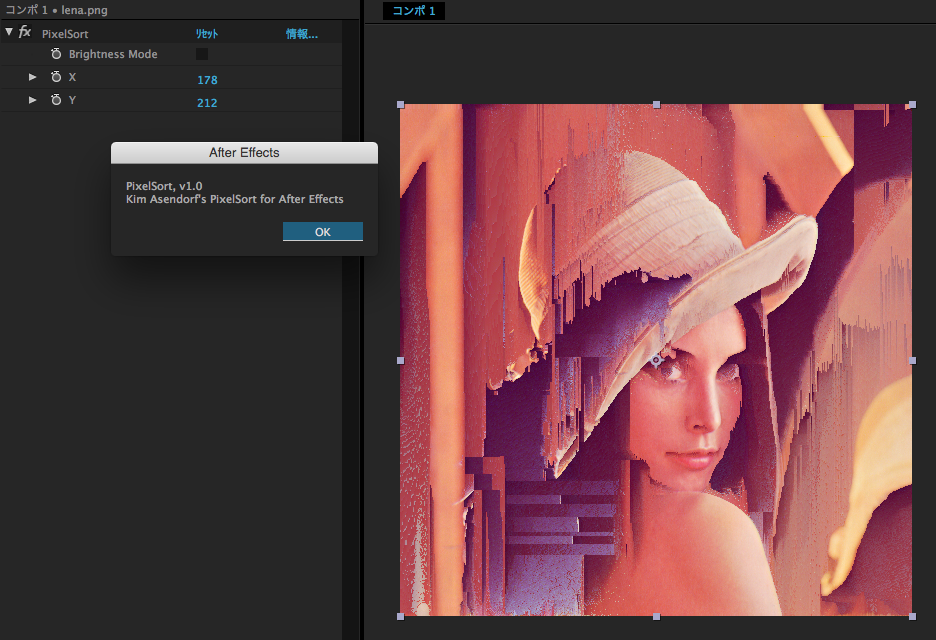The width and height of the screenshot is (936, 640).
Task: Toggle the PixelSort fx effect switch
Action: click(25, 32)
